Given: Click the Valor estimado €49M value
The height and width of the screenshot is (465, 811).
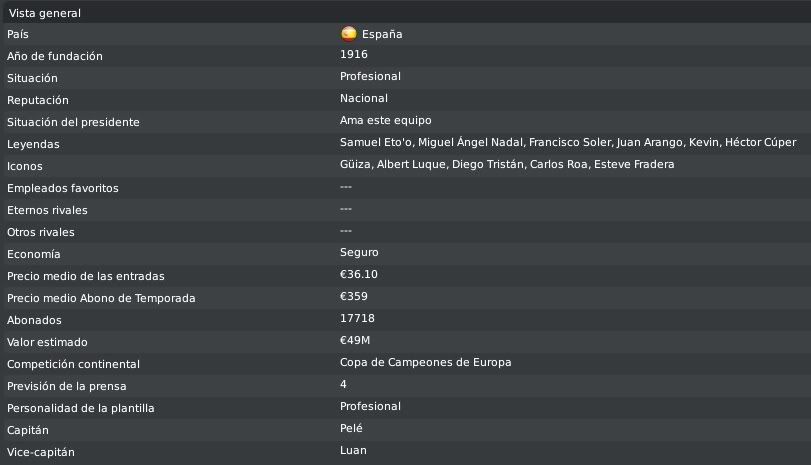Looking at the screenshot, I should tap(355, 340).
